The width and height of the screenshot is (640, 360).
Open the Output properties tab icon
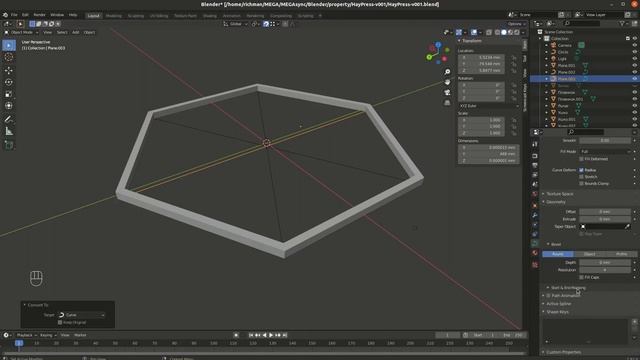pos(535,165)
